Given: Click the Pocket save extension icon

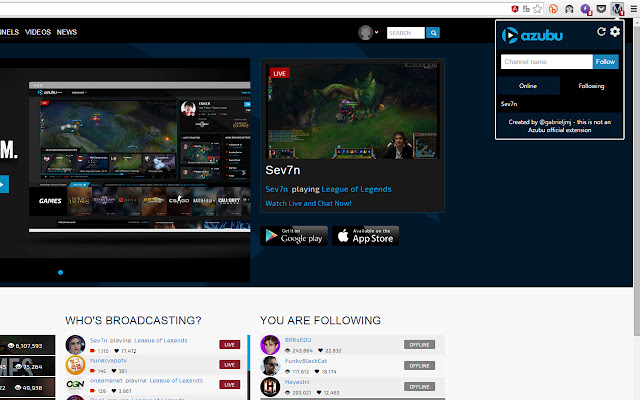Looking at the screenshot, I should click(x=601, y=9).
